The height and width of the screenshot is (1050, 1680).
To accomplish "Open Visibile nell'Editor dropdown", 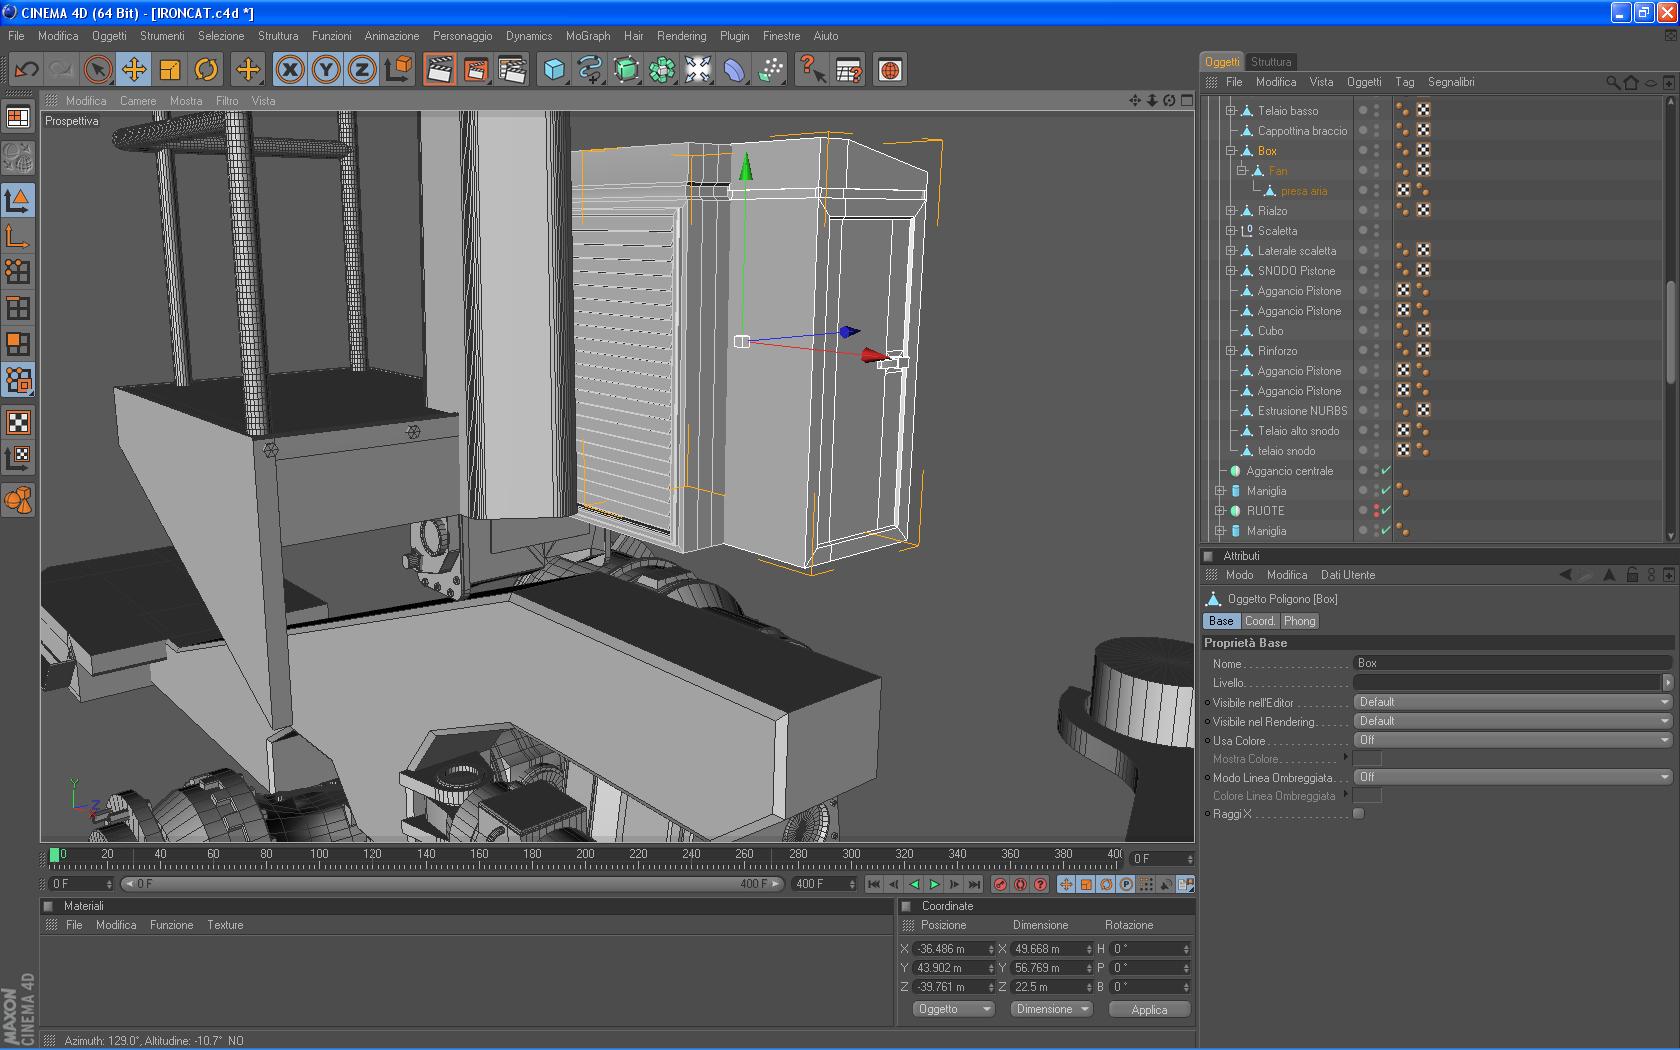I will (1513, 702).
